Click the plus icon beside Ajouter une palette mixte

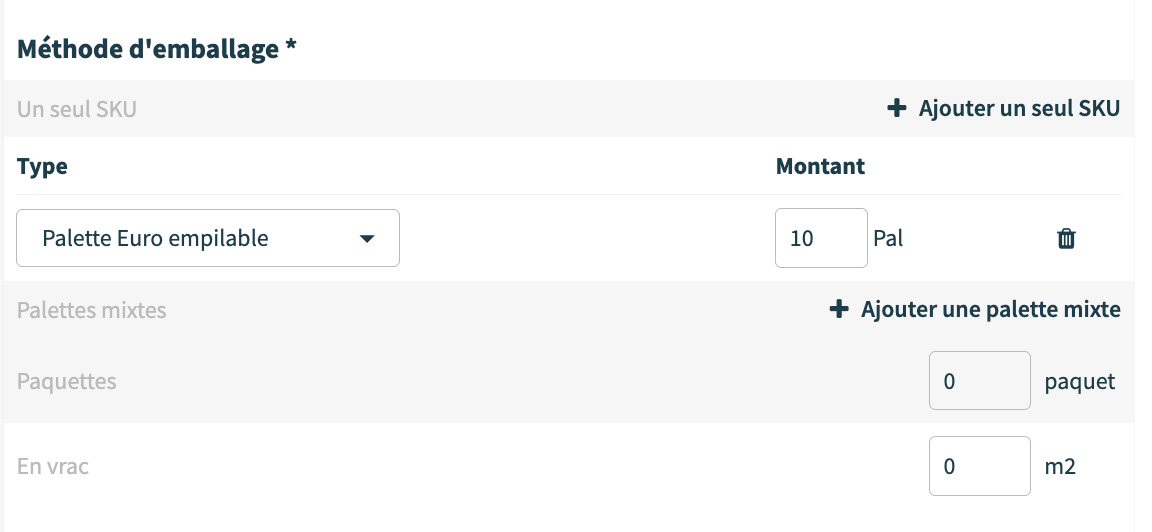click(x=838, y=309)
